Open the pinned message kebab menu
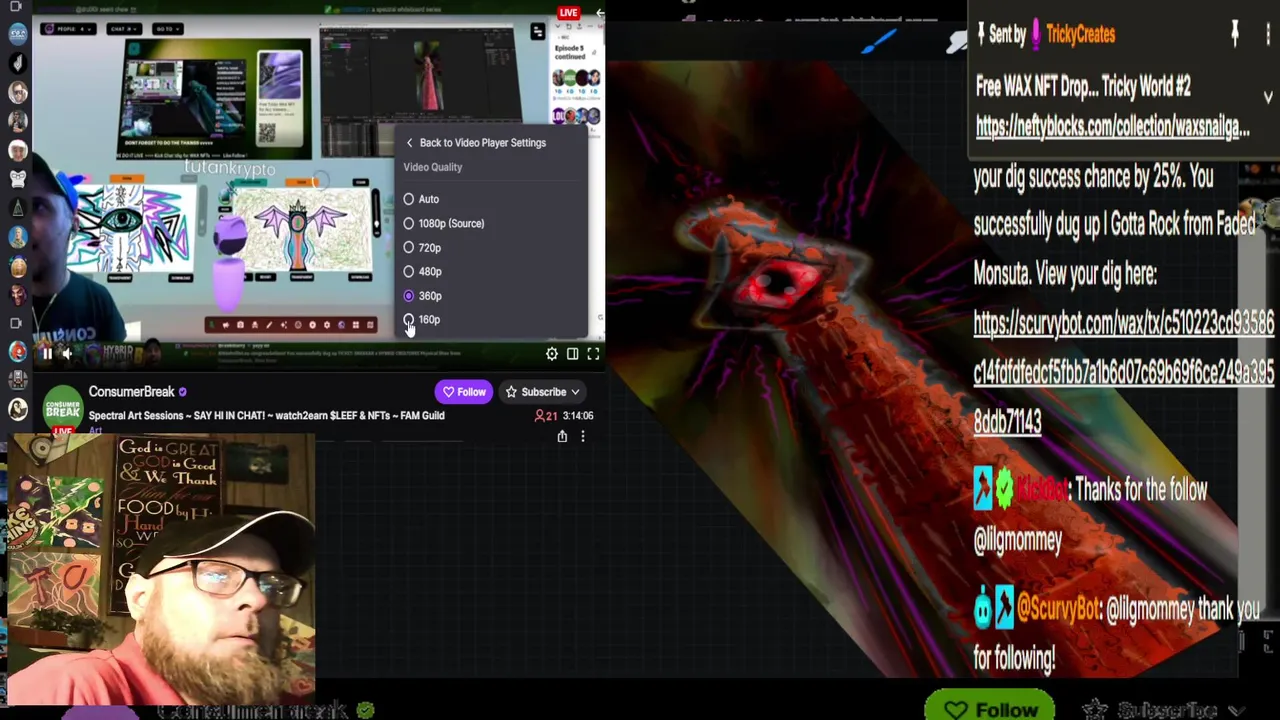The width and height of the screenshot is (1280, 720). [1268, 33]
